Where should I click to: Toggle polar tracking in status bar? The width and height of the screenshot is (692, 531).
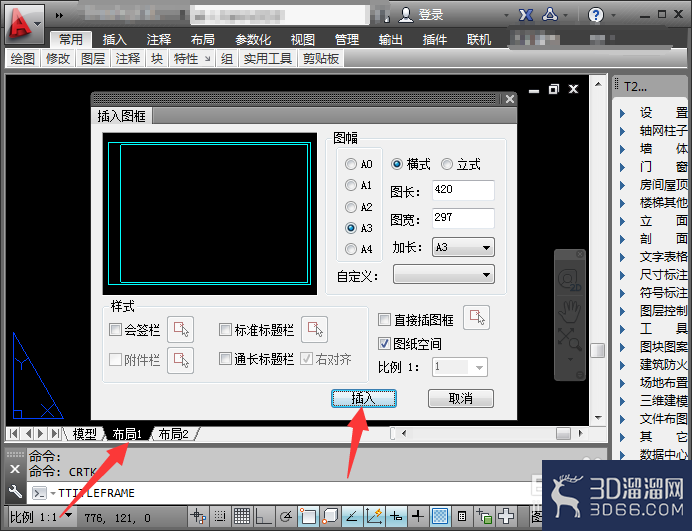286,516
